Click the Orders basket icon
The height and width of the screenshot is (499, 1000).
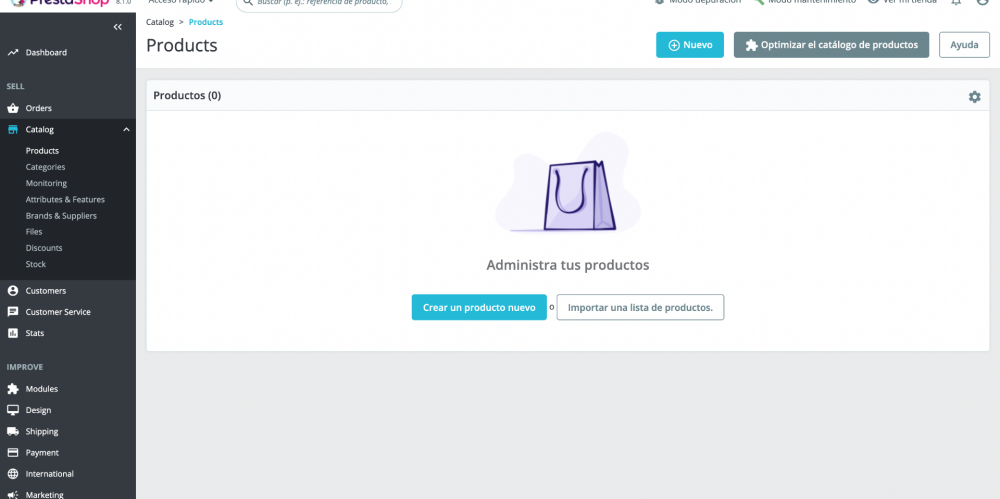coord(13,108)
